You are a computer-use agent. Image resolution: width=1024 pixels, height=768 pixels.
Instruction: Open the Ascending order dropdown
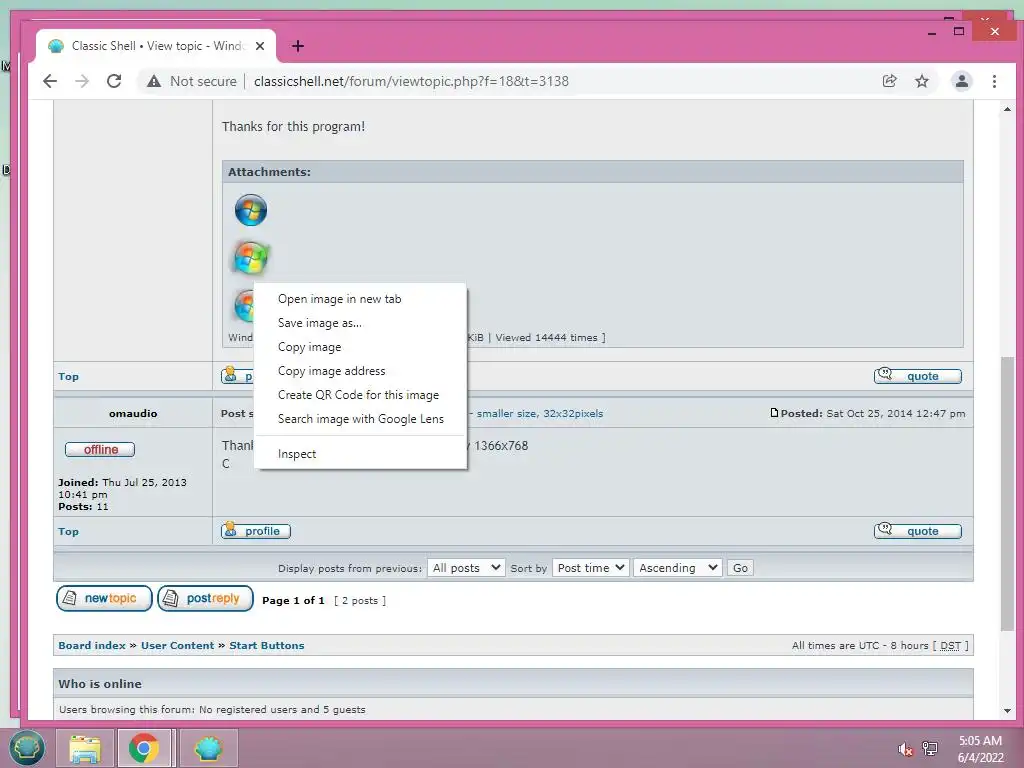click(677, 568)
